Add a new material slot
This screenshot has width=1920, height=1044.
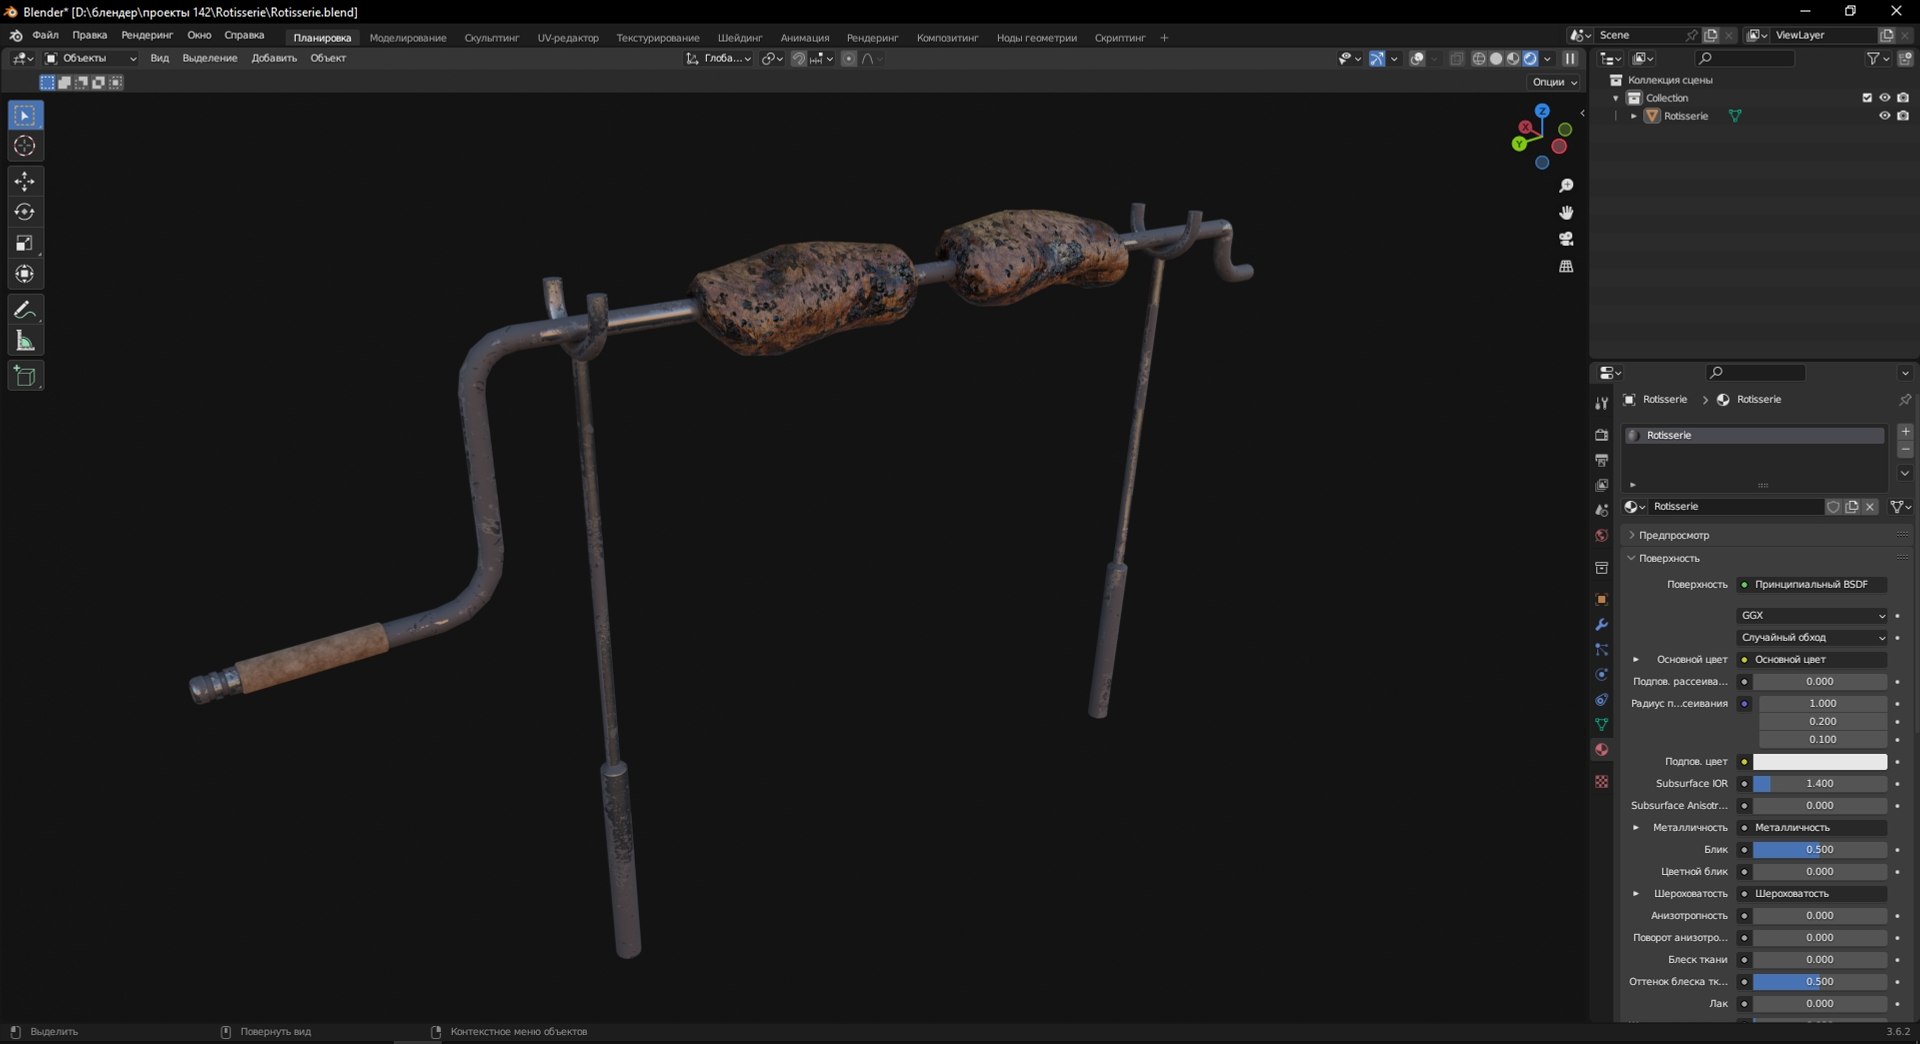pos(1905,432)
